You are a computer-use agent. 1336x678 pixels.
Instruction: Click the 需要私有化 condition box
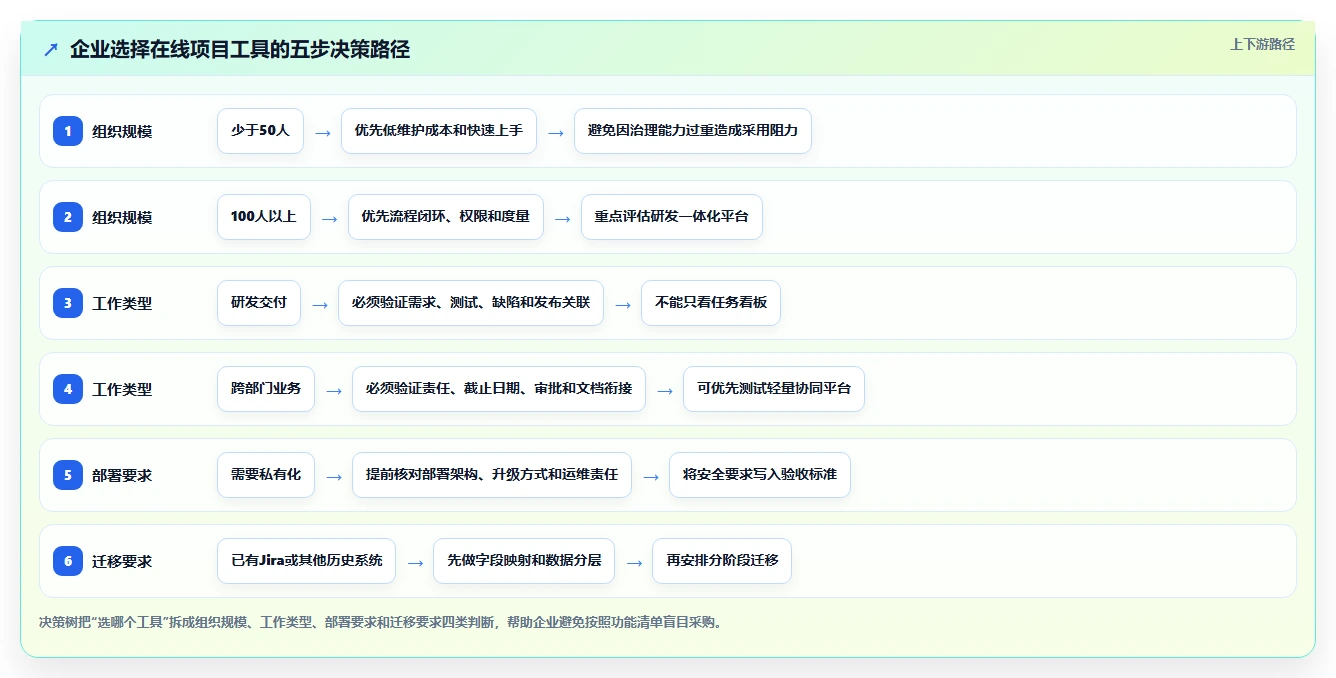tap(266, 475)
